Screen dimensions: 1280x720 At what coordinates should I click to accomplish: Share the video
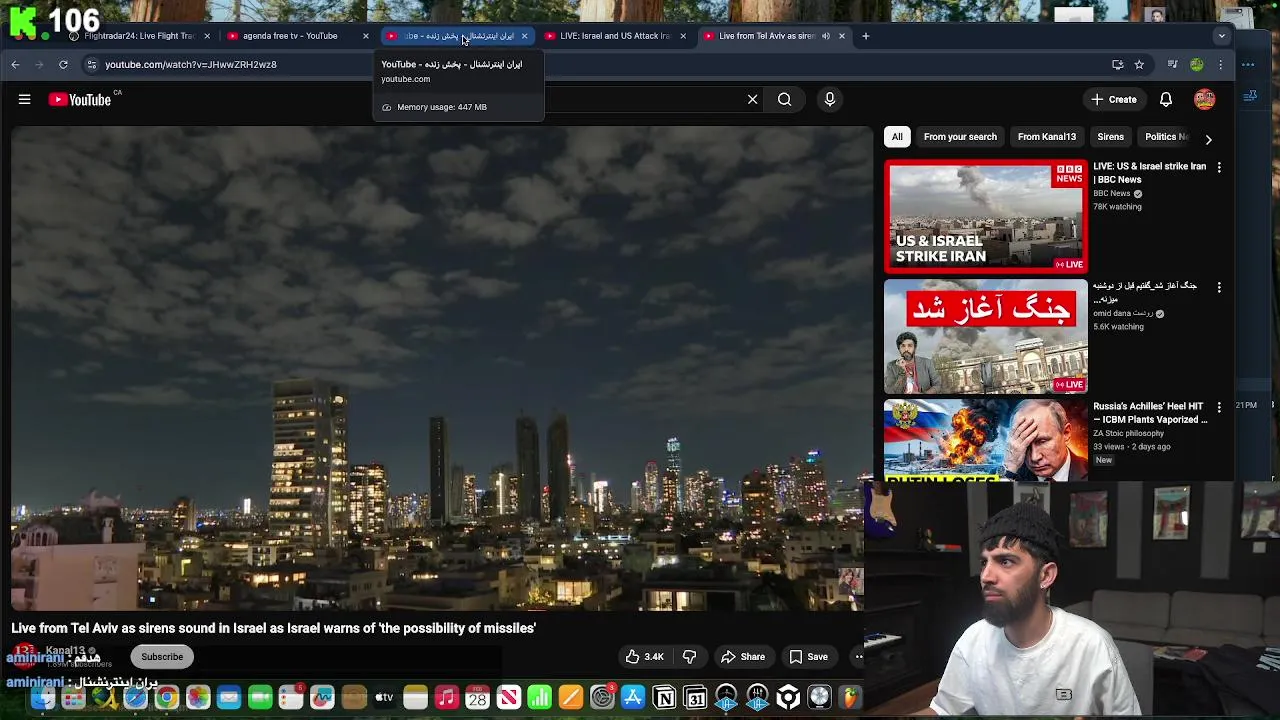[x=743, y=657]
